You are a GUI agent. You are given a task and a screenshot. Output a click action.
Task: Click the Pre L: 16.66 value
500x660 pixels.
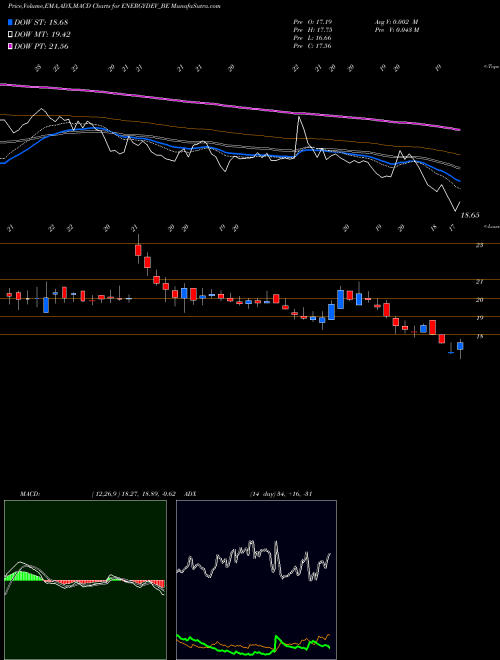[x=313, y=38]
